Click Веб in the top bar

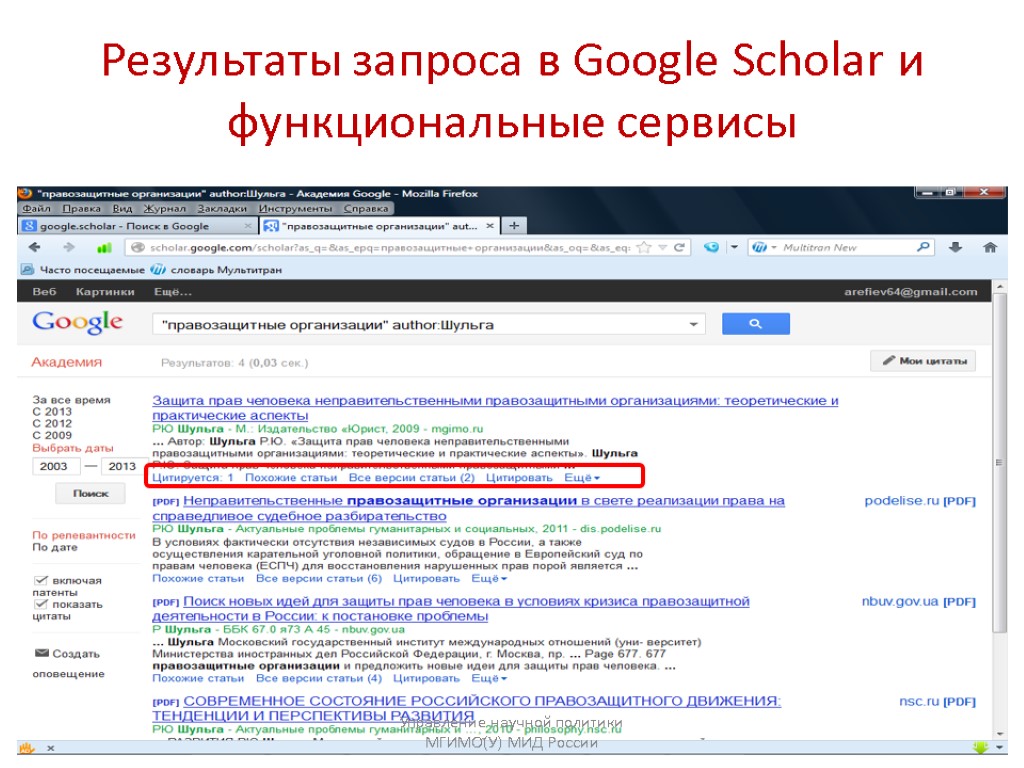[44, 292]
